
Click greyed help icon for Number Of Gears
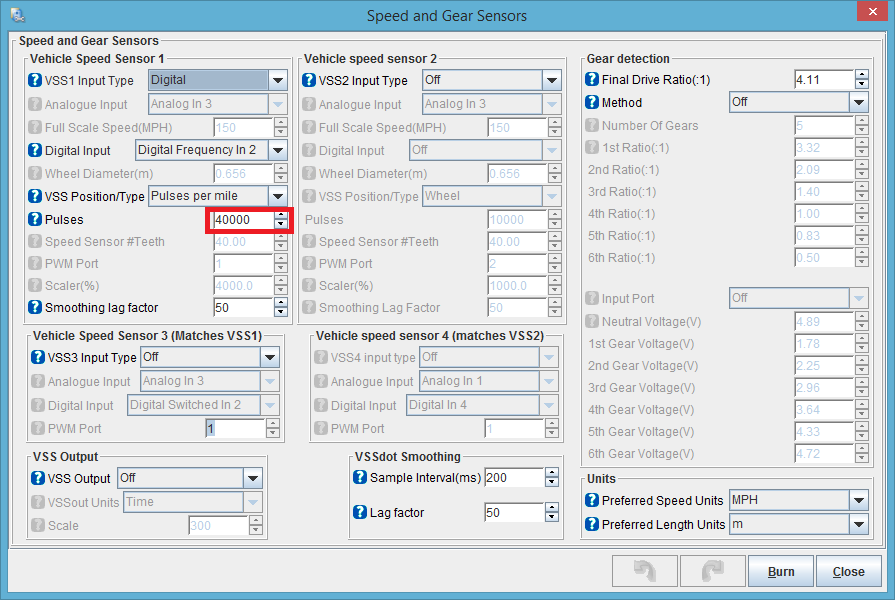pyautogui.click(x=592, y=125)
